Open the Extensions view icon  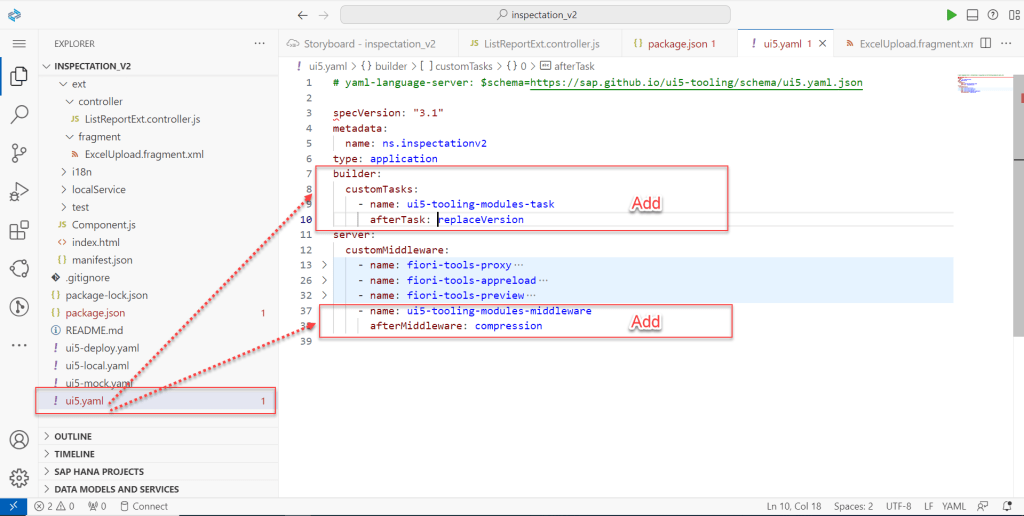pyautogui.click(x=18, y=231)
